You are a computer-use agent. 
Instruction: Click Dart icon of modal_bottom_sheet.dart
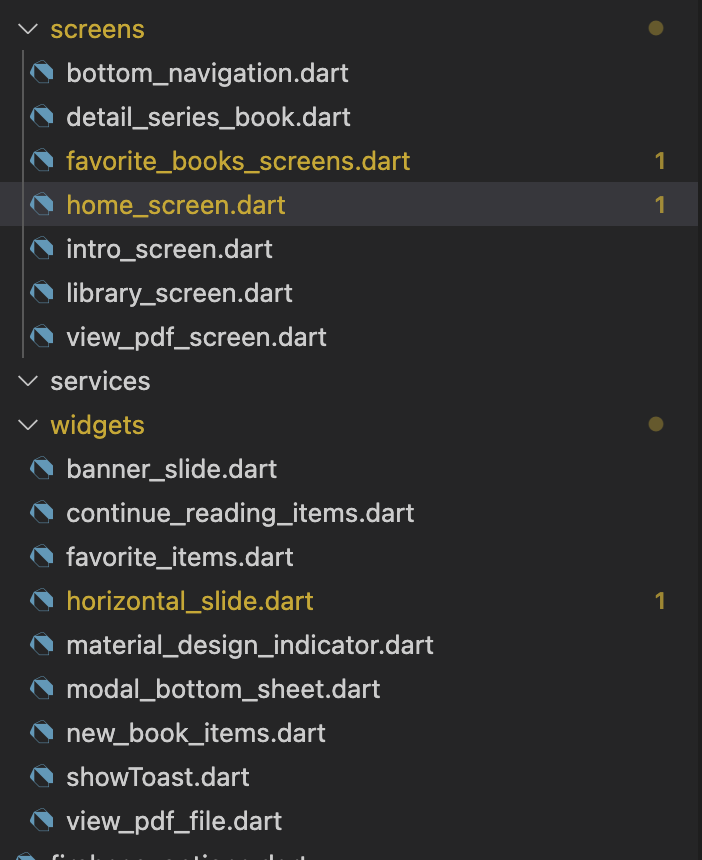(41, 689)
